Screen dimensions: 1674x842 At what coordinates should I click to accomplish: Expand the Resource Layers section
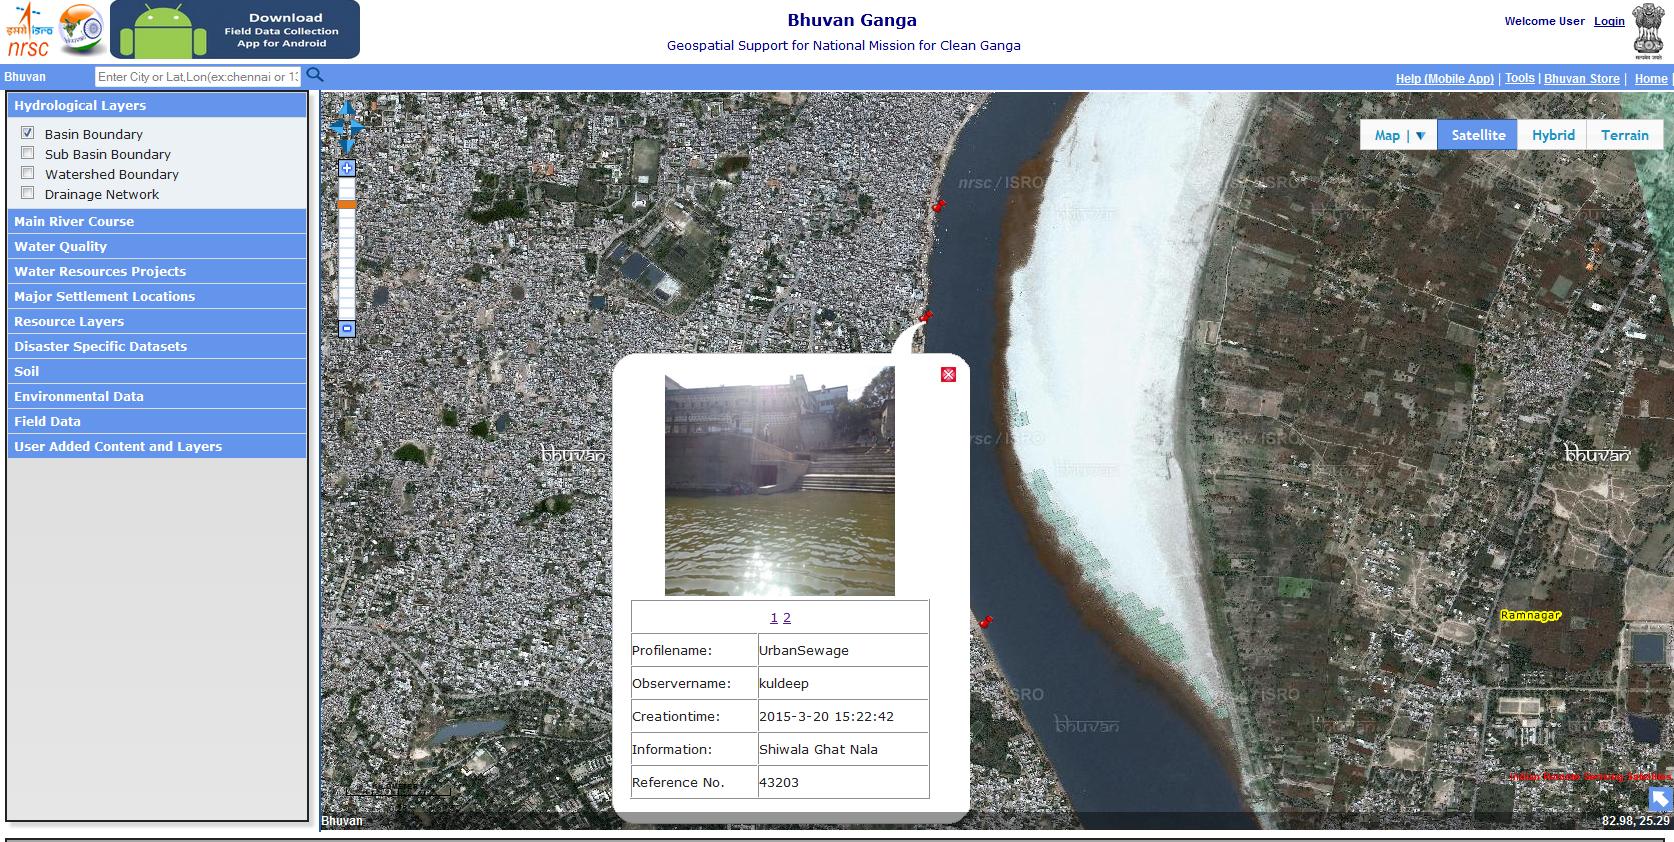(x=157, y=321)
